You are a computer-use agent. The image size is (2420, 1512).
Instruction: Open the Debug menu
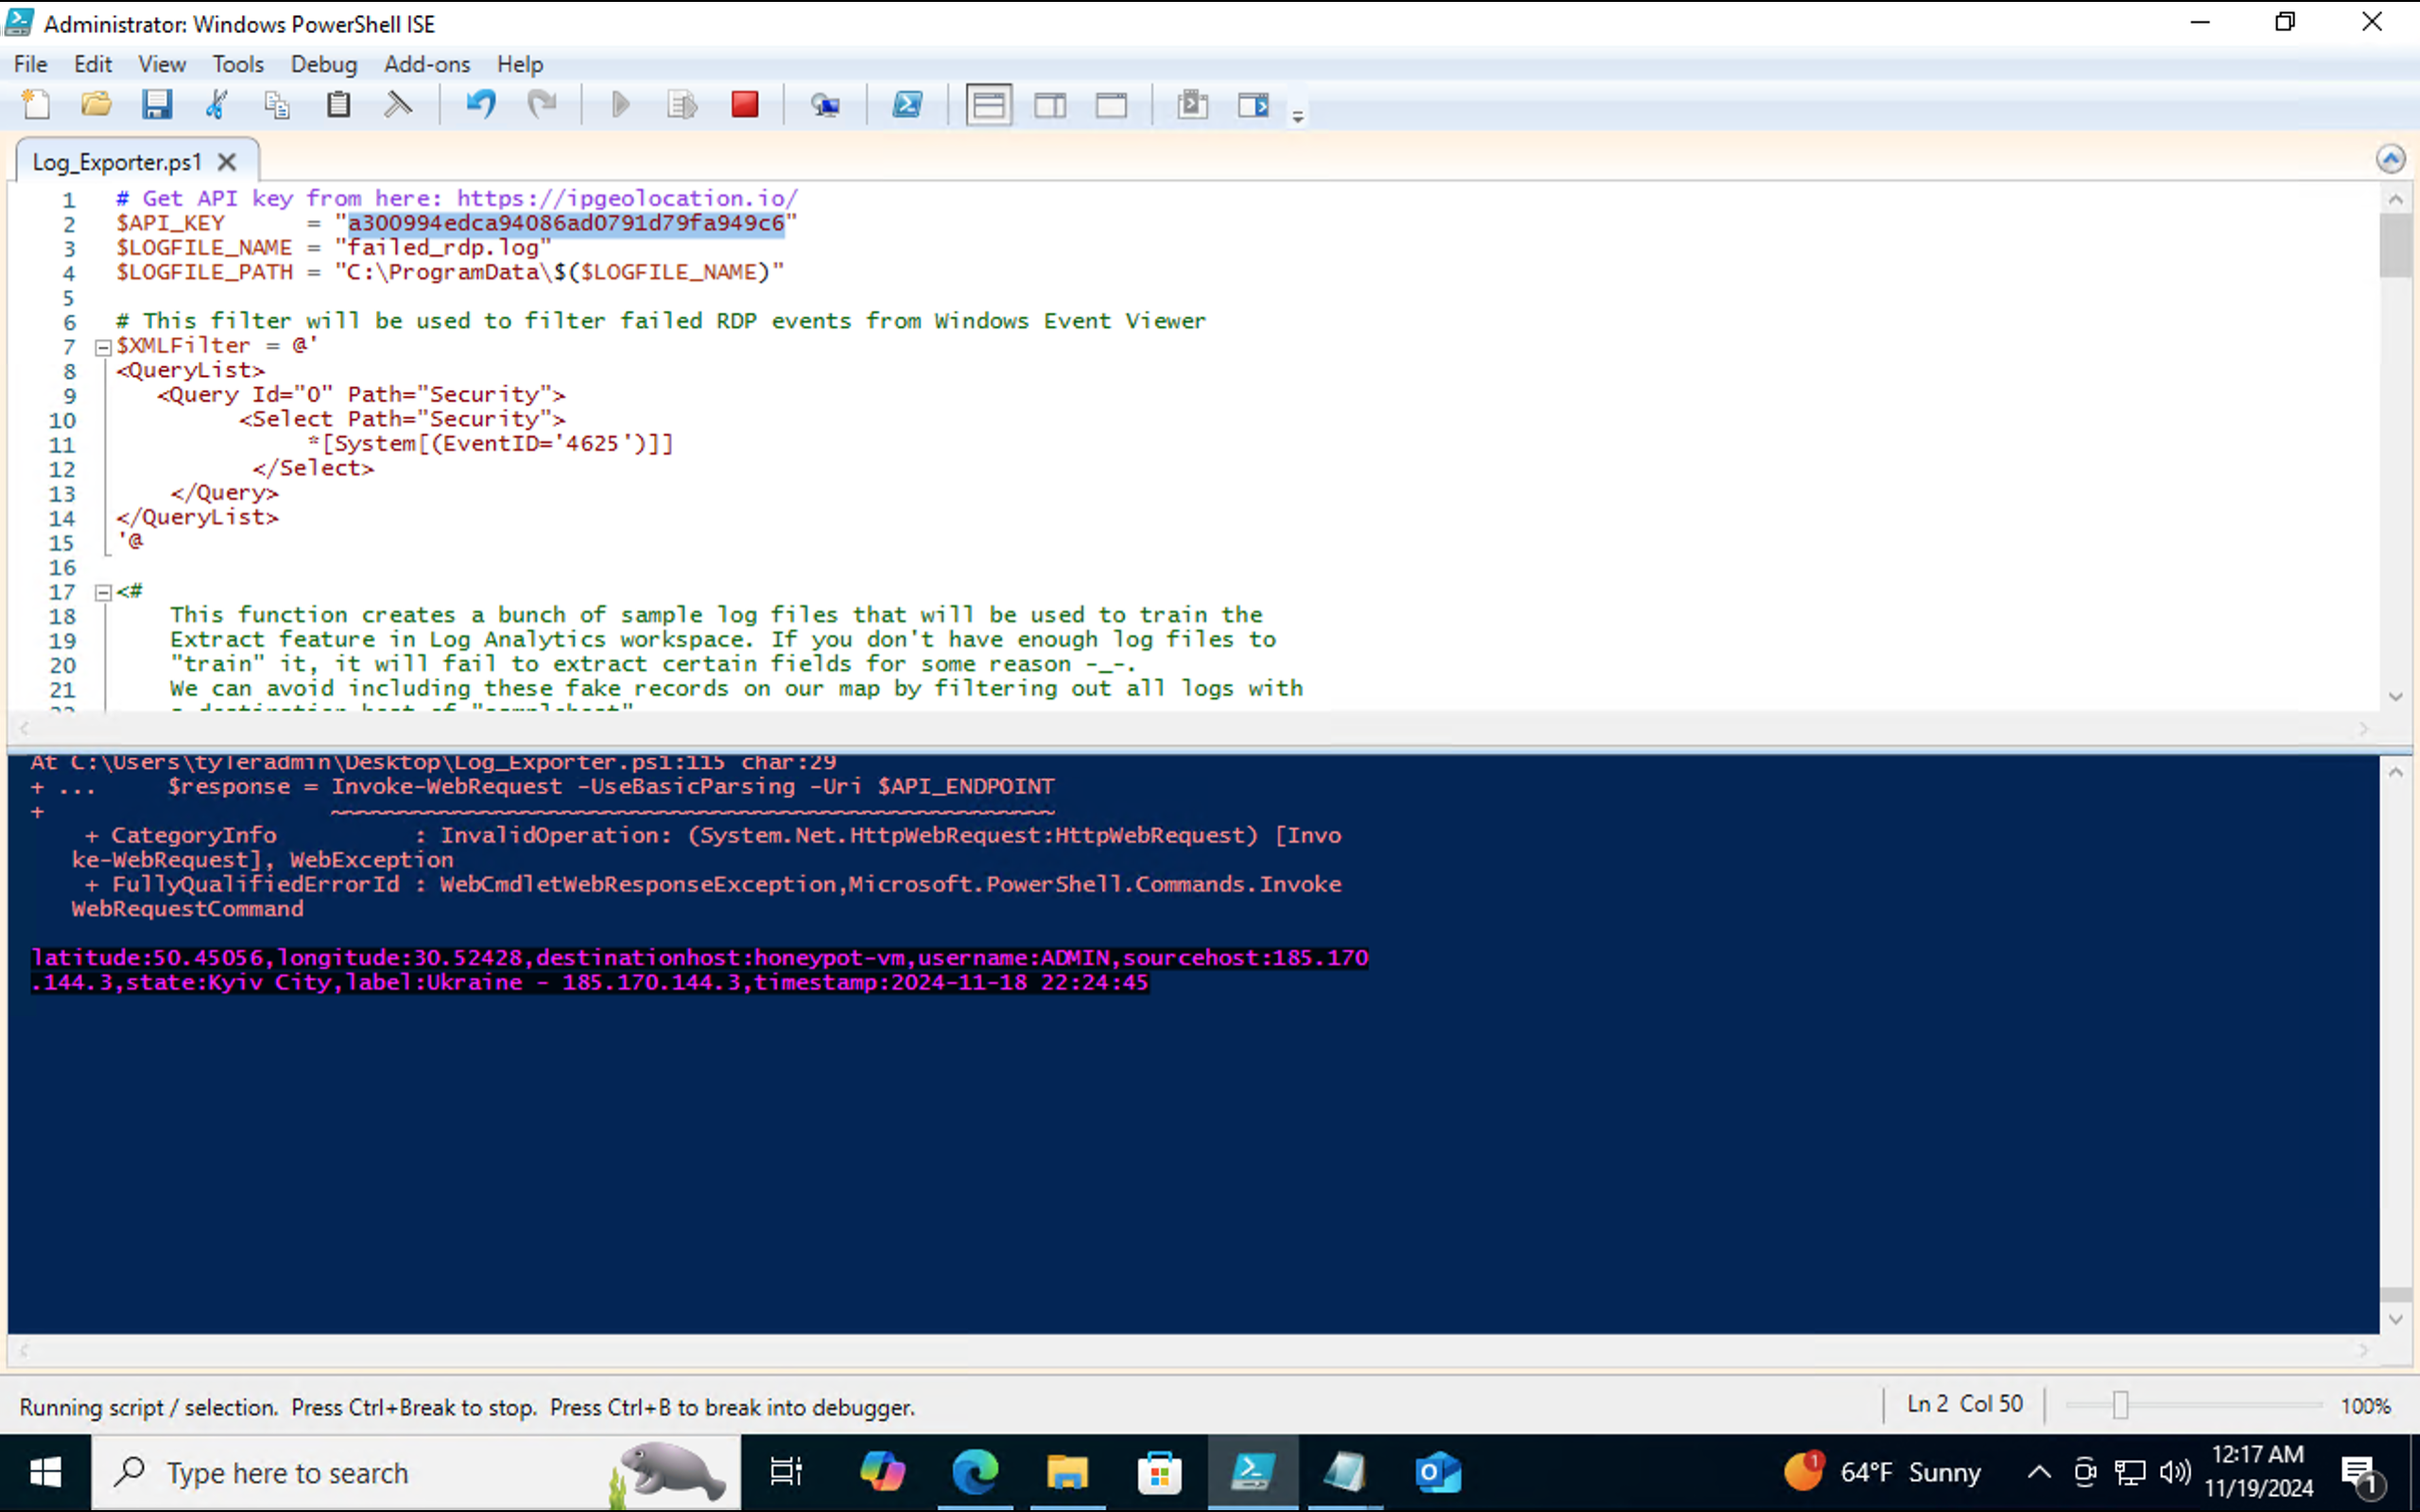(323, 64)
